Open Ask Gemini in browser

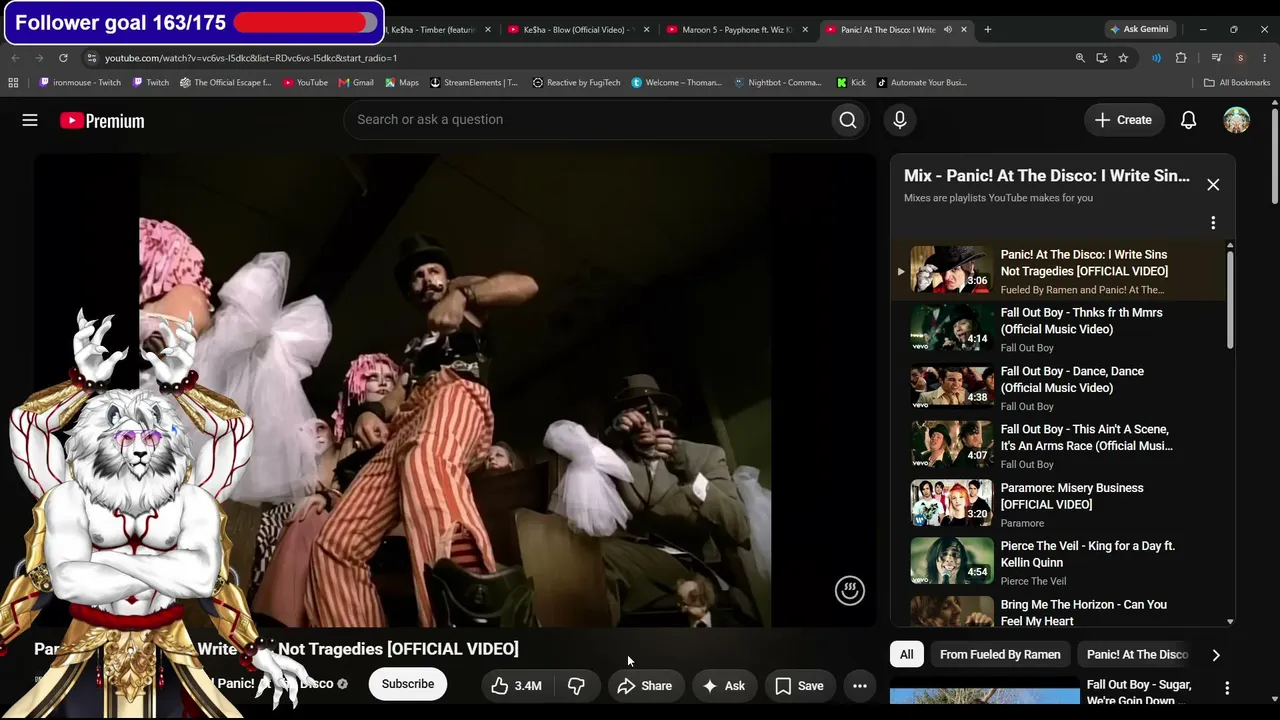click(1140, 29)
